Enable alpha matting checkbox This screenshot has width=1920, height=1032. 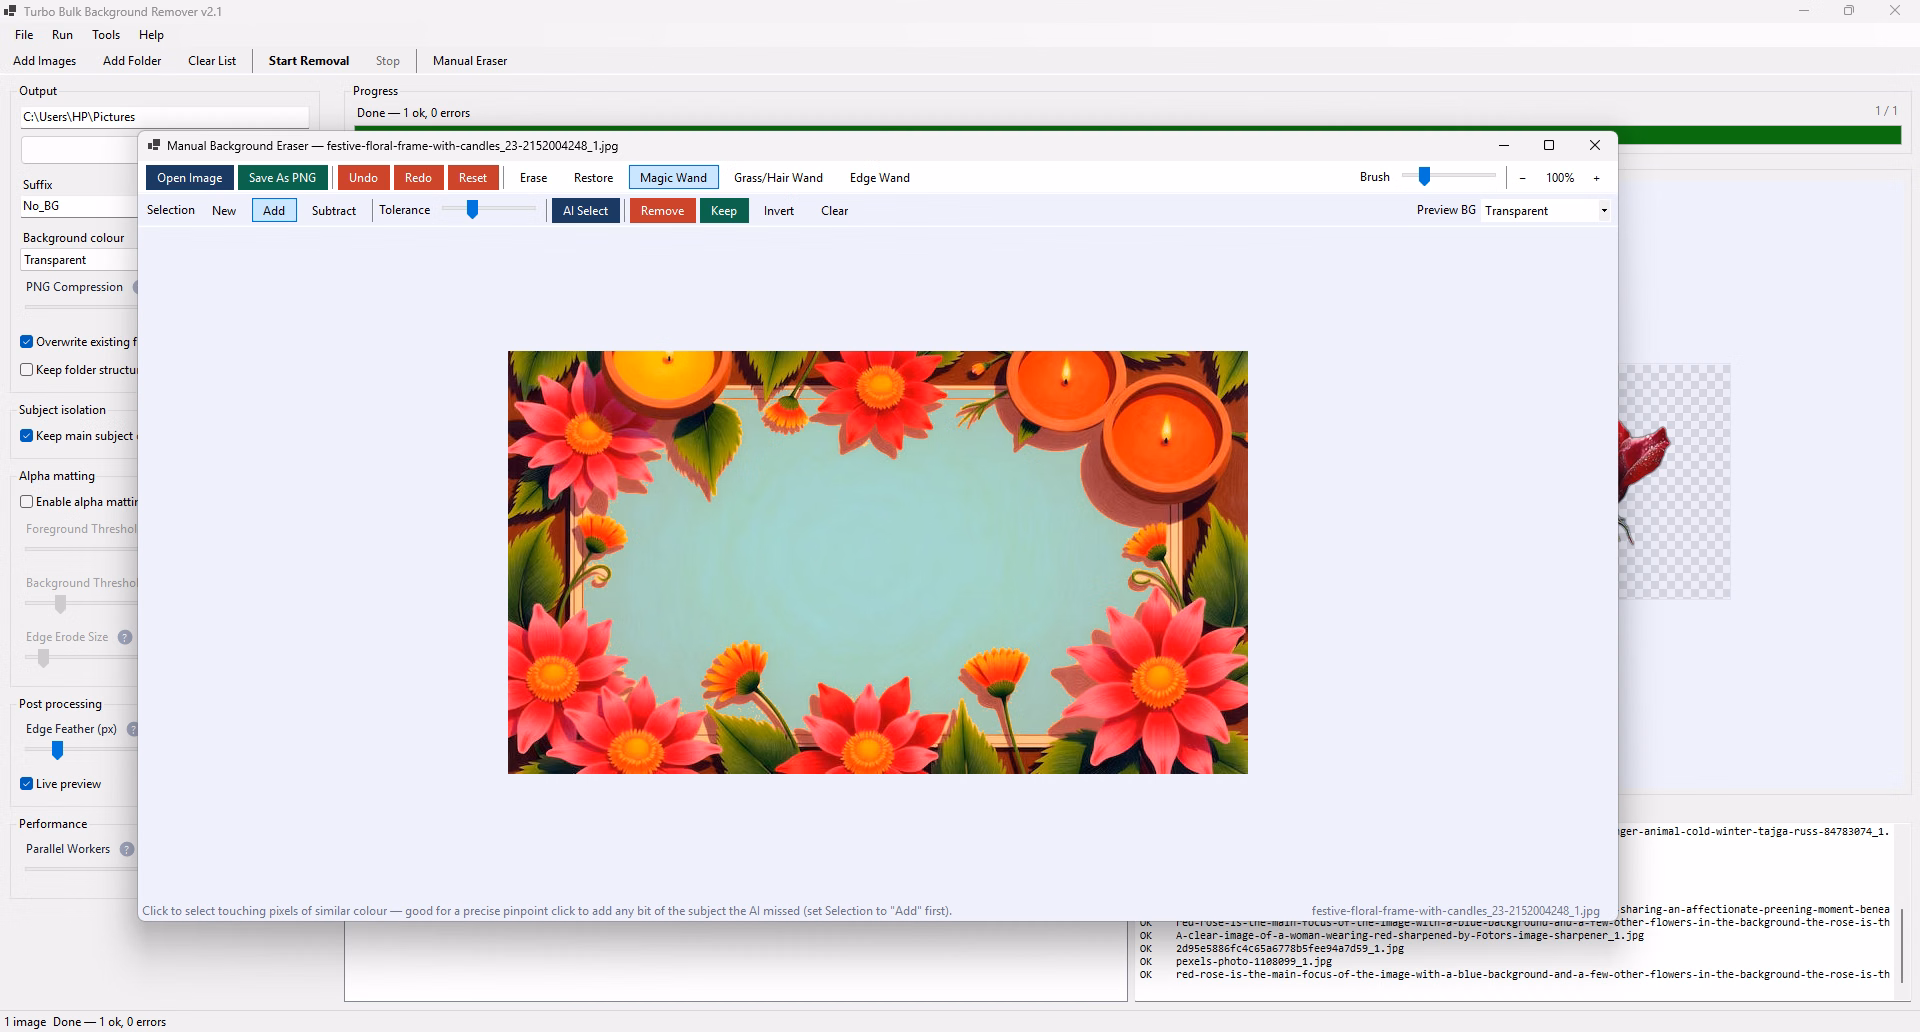pyautogui.click(x=27, y=502)
